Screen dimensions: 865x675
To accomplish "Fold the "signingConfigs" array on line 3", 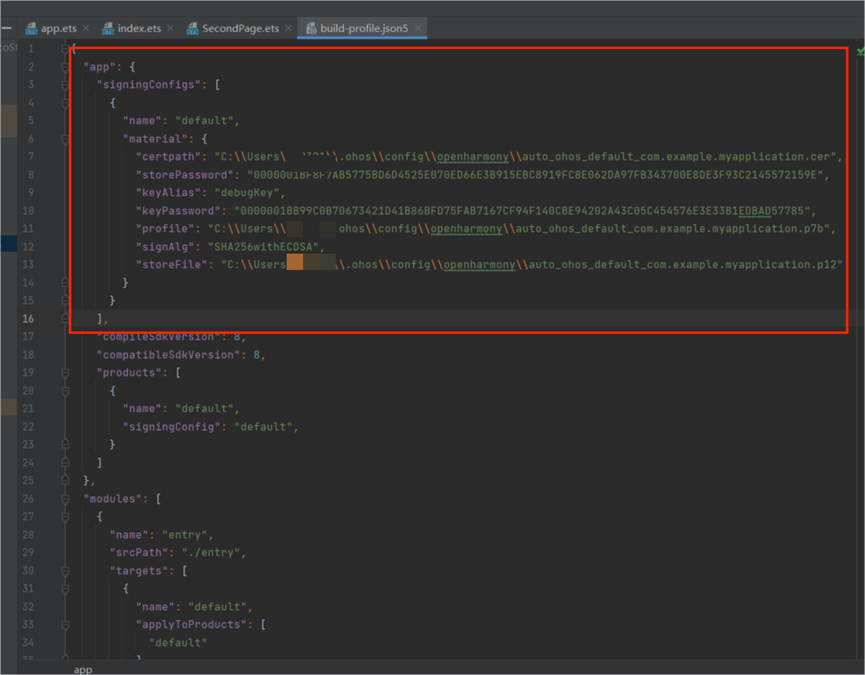I will click(65, 85).
